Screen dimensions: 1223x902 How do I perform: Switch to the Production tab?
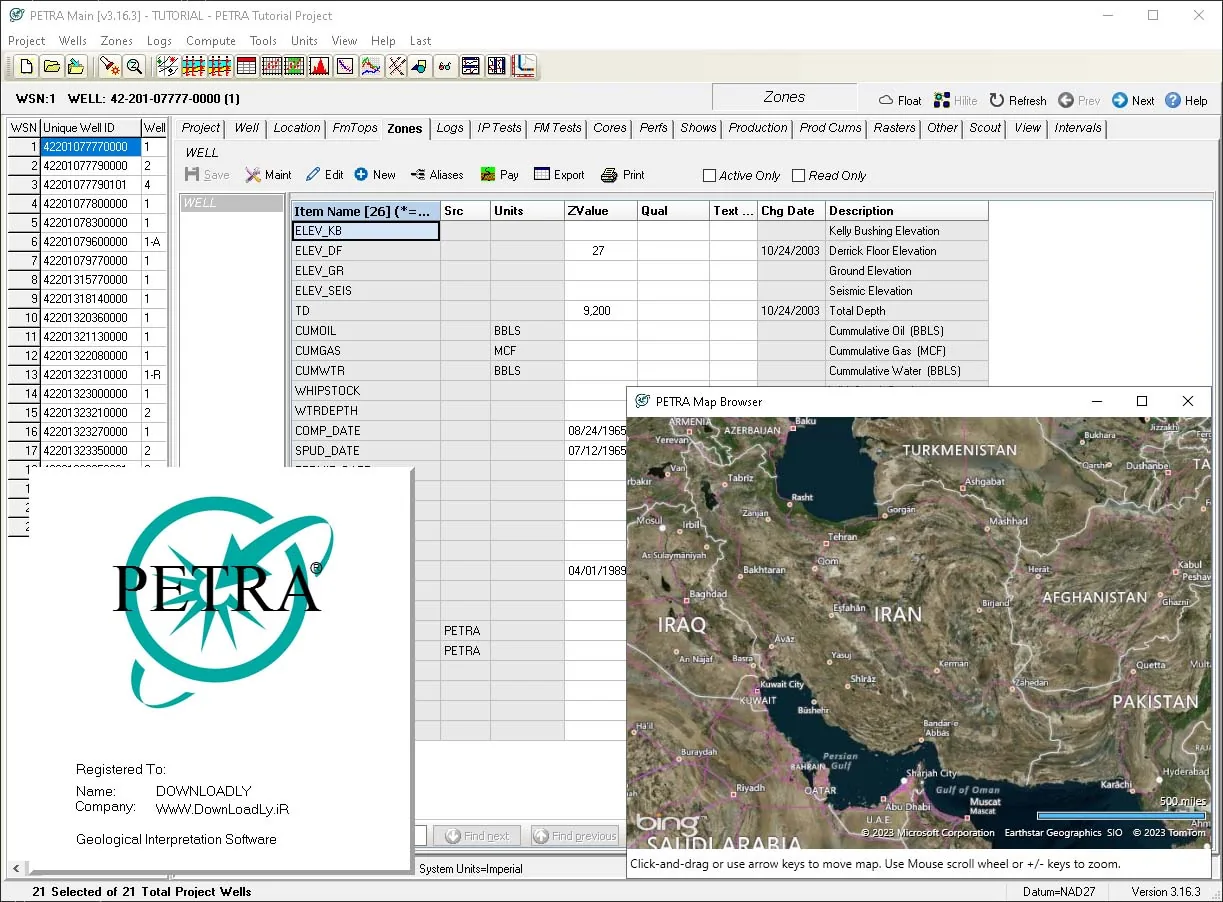(758, 128)
